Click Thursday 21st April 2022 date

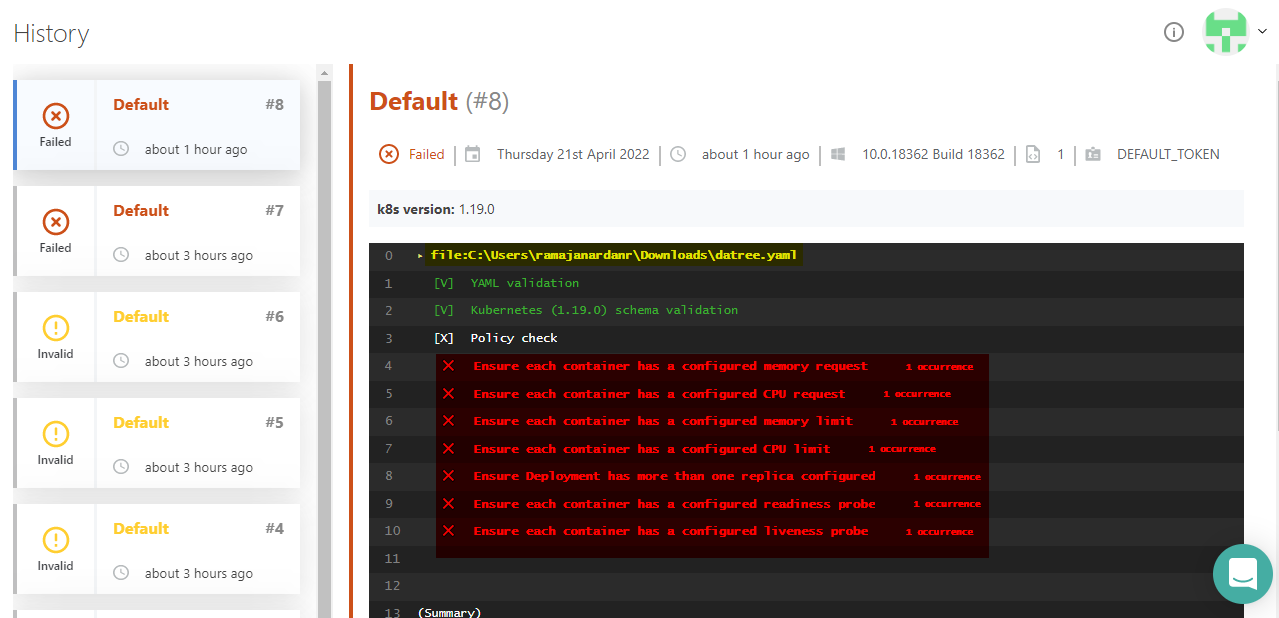coord(573,154)
